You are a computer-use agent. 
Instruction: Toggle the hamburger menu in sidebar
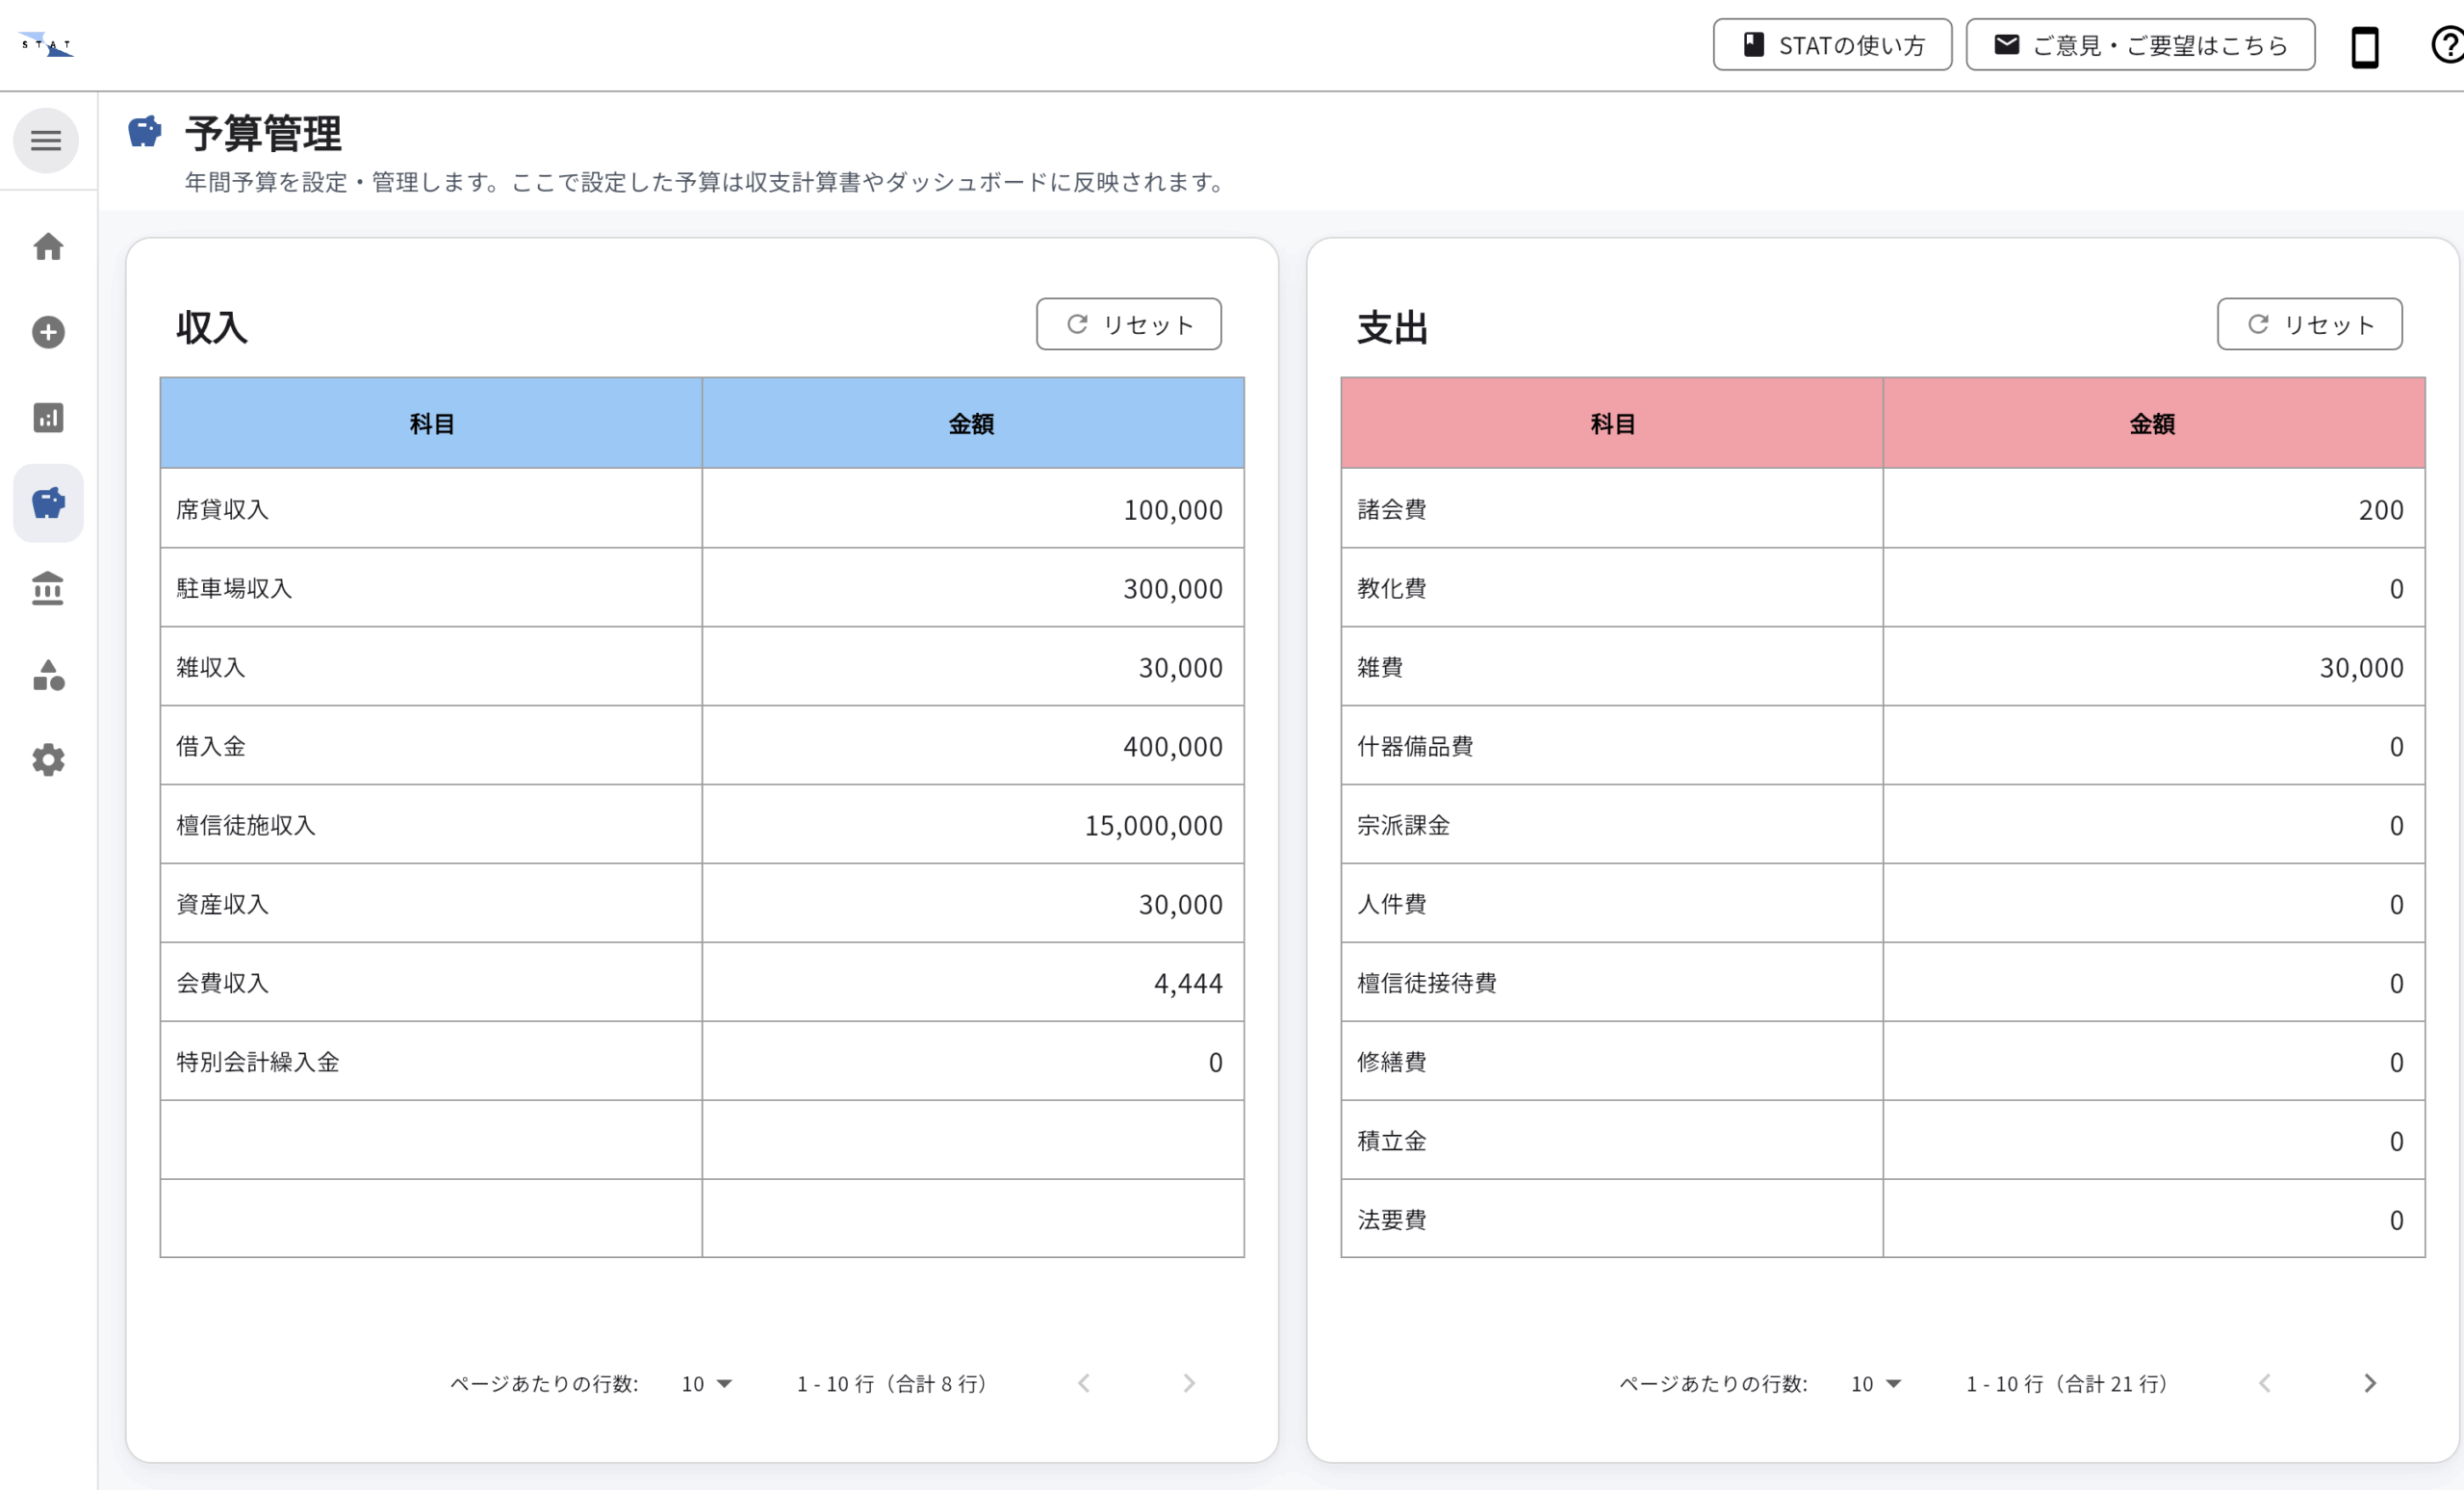click(x=46, y=140)
